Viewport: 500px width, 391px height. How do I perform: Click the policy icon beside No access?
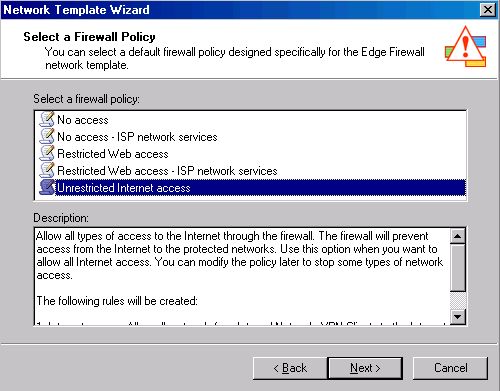point(47,119)
